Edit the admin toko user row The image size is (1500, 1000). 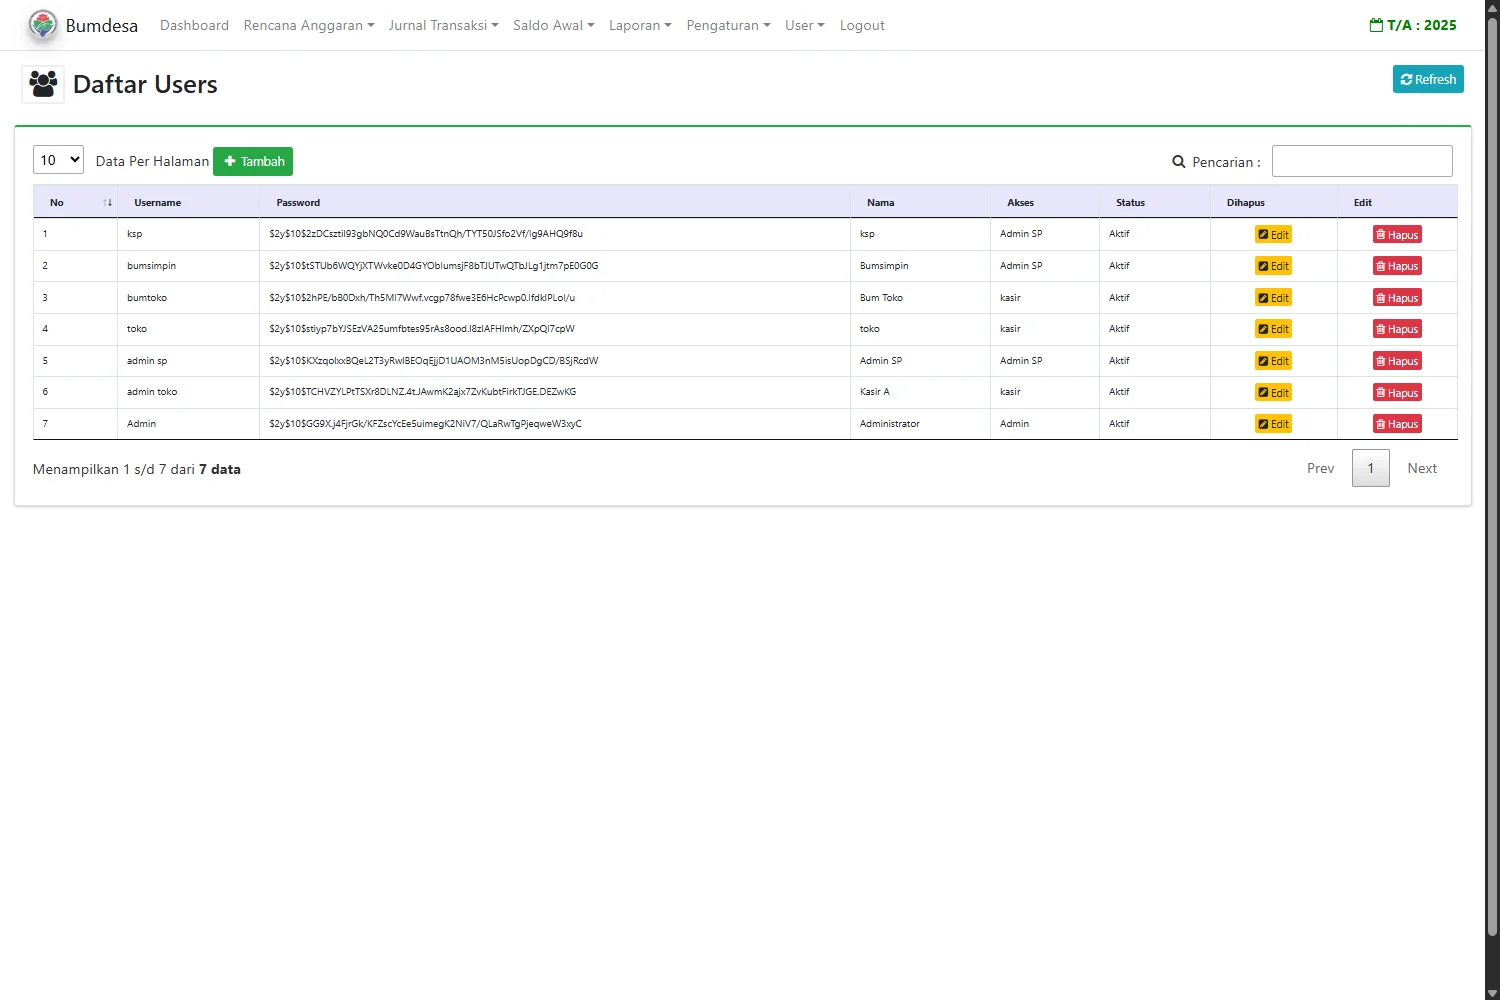click(x=1273, y=393)
